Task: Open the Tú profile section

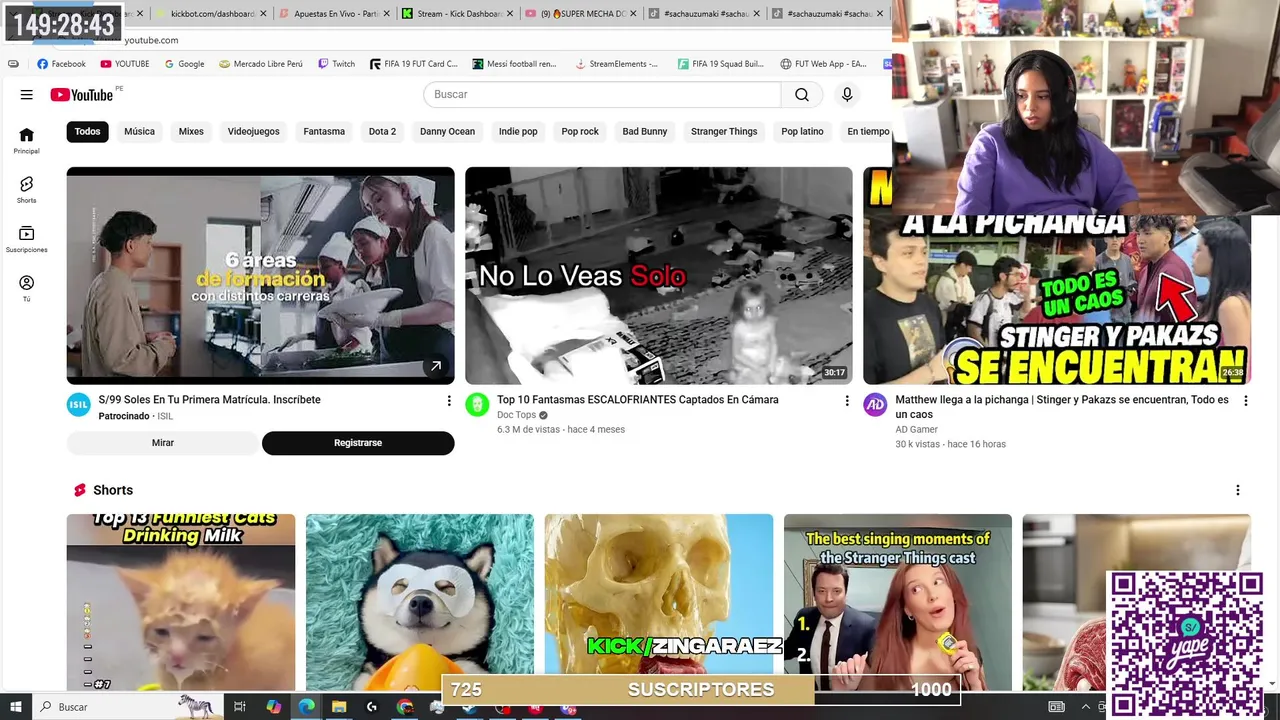Action: tap(26, 288)
